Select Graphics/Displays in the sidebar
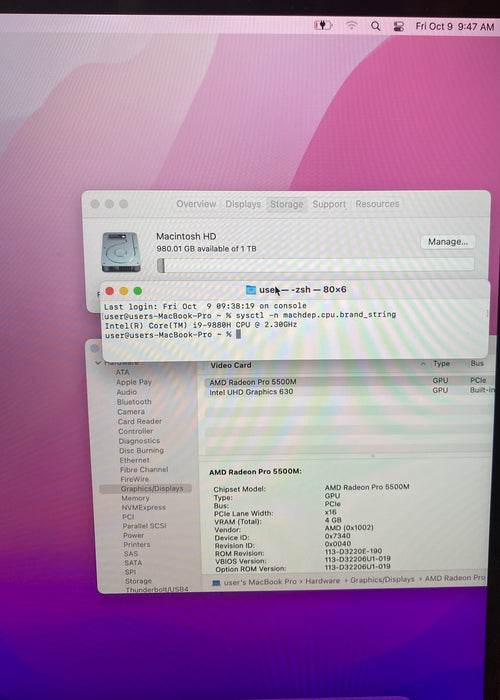 point(146,489)
